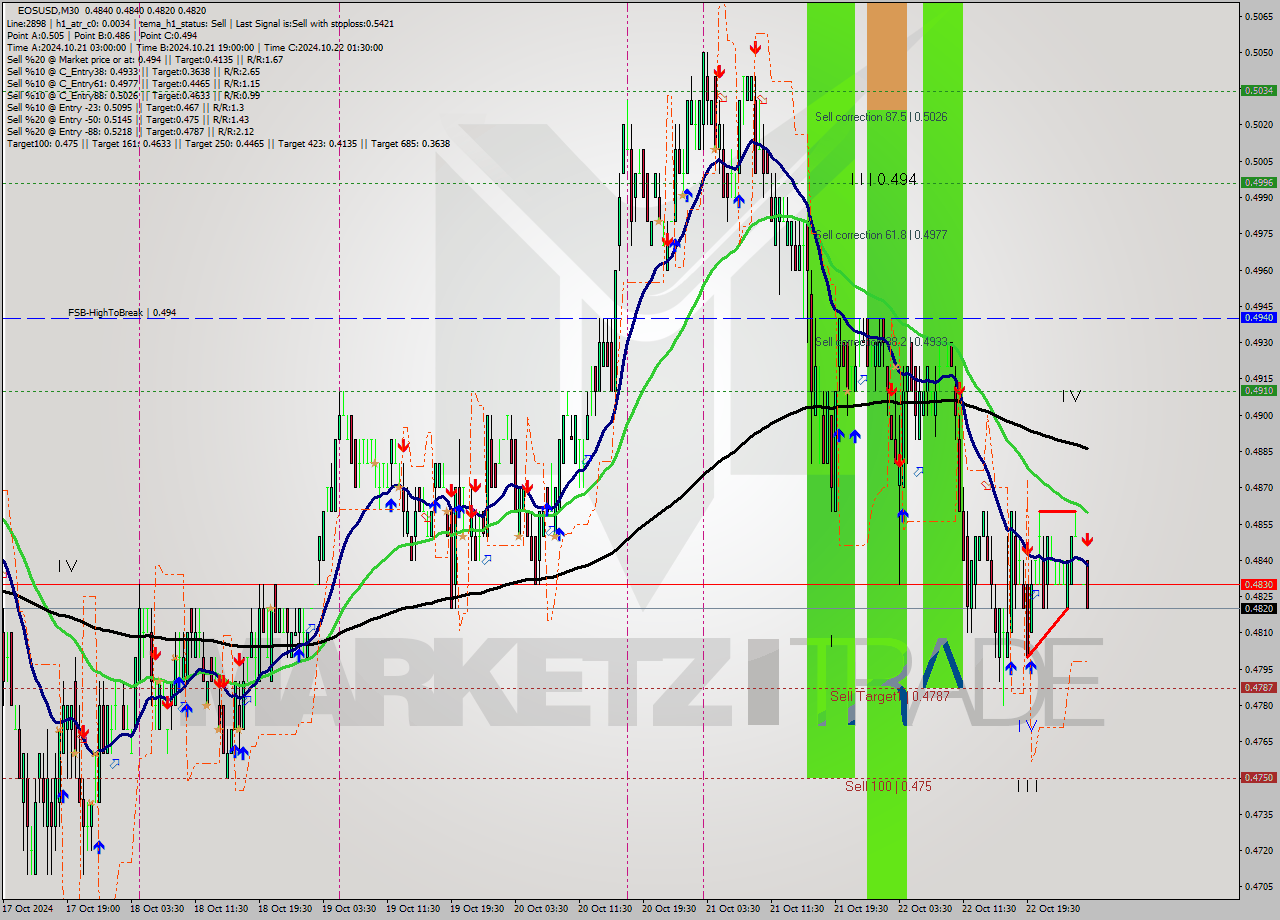Viewport: 1280px width, 920px height.
Task: Click the 'FSB-HighToBreak | 0.494' line label
Action: tap(122, 313)
